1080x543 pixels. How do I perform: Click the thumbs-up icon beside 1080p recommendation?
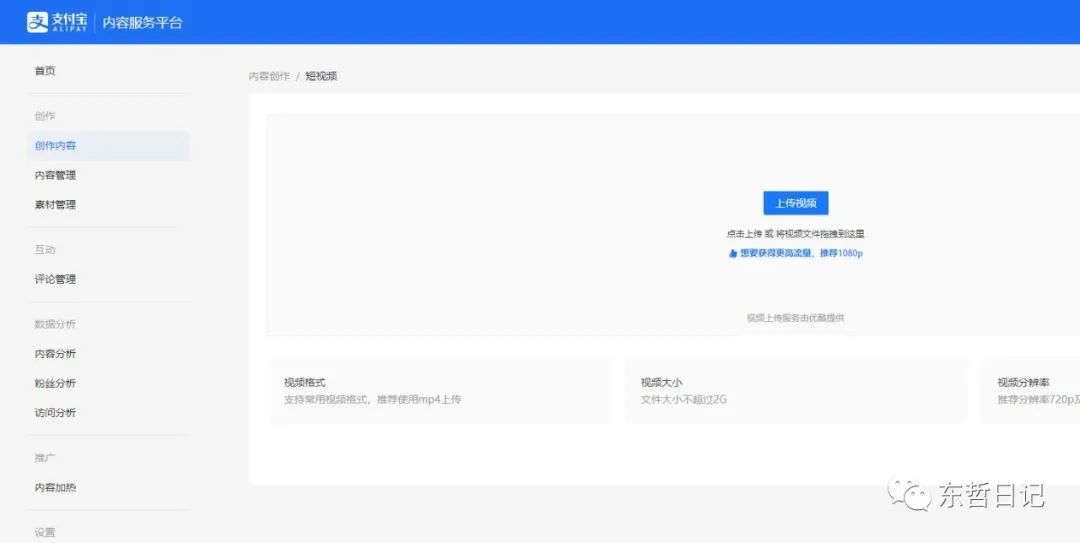coord(733,254)
